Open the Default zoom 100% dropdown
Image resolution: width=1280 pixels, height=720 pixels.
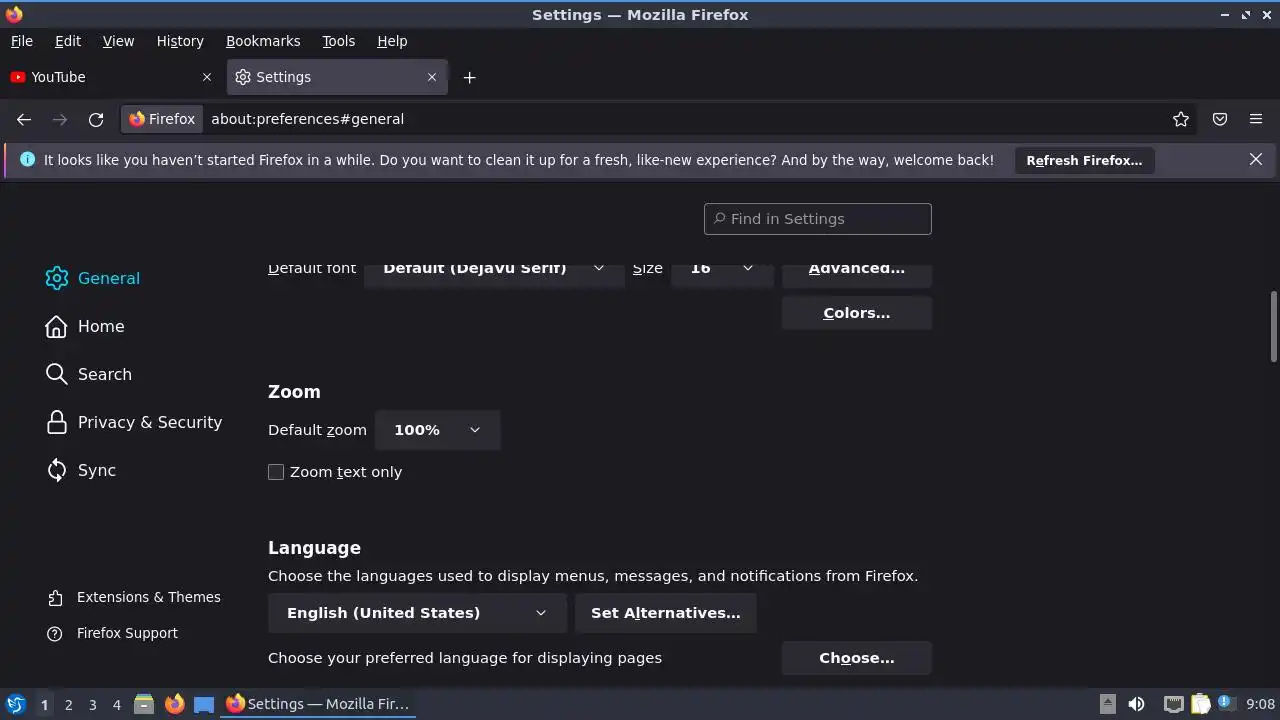[437, 430]
